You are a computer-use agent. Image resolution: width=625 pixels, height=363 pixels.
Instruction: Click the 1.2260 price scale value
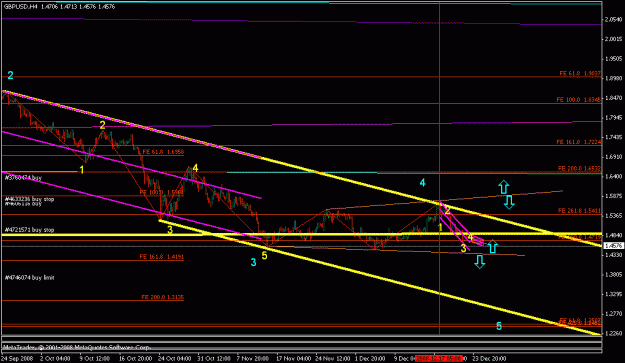(x=614, y=333)
